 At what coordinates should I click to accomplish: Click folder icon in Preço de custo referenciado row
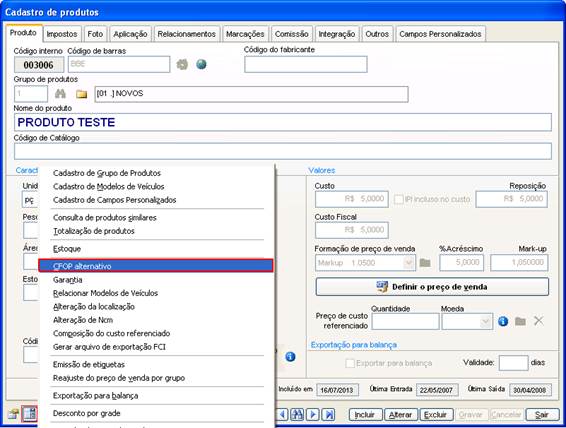520,321
